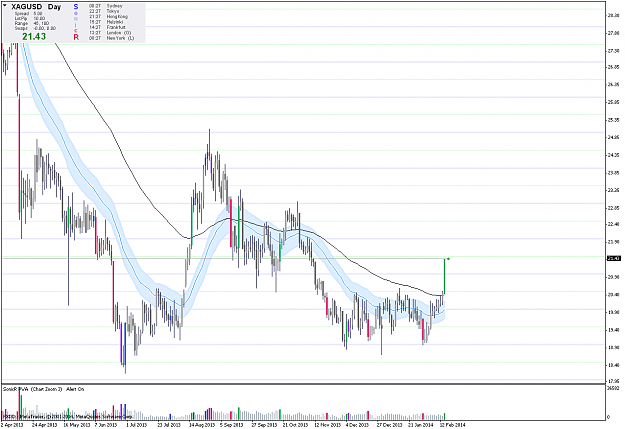
Task: Click the XAGUSD symbol title
Action: (x=27, y=7)
